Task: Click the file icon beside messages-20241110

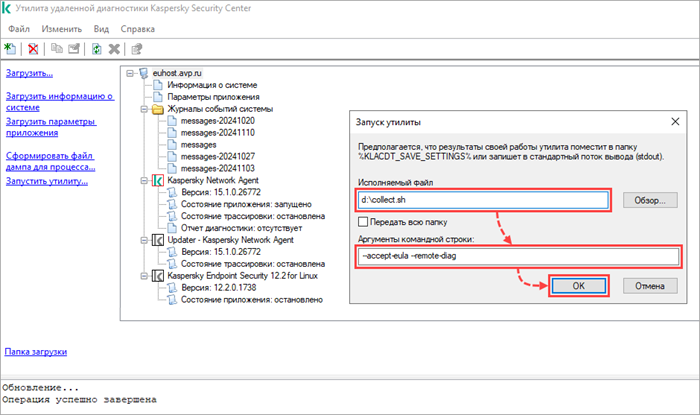Action: (x=172, y=133)
